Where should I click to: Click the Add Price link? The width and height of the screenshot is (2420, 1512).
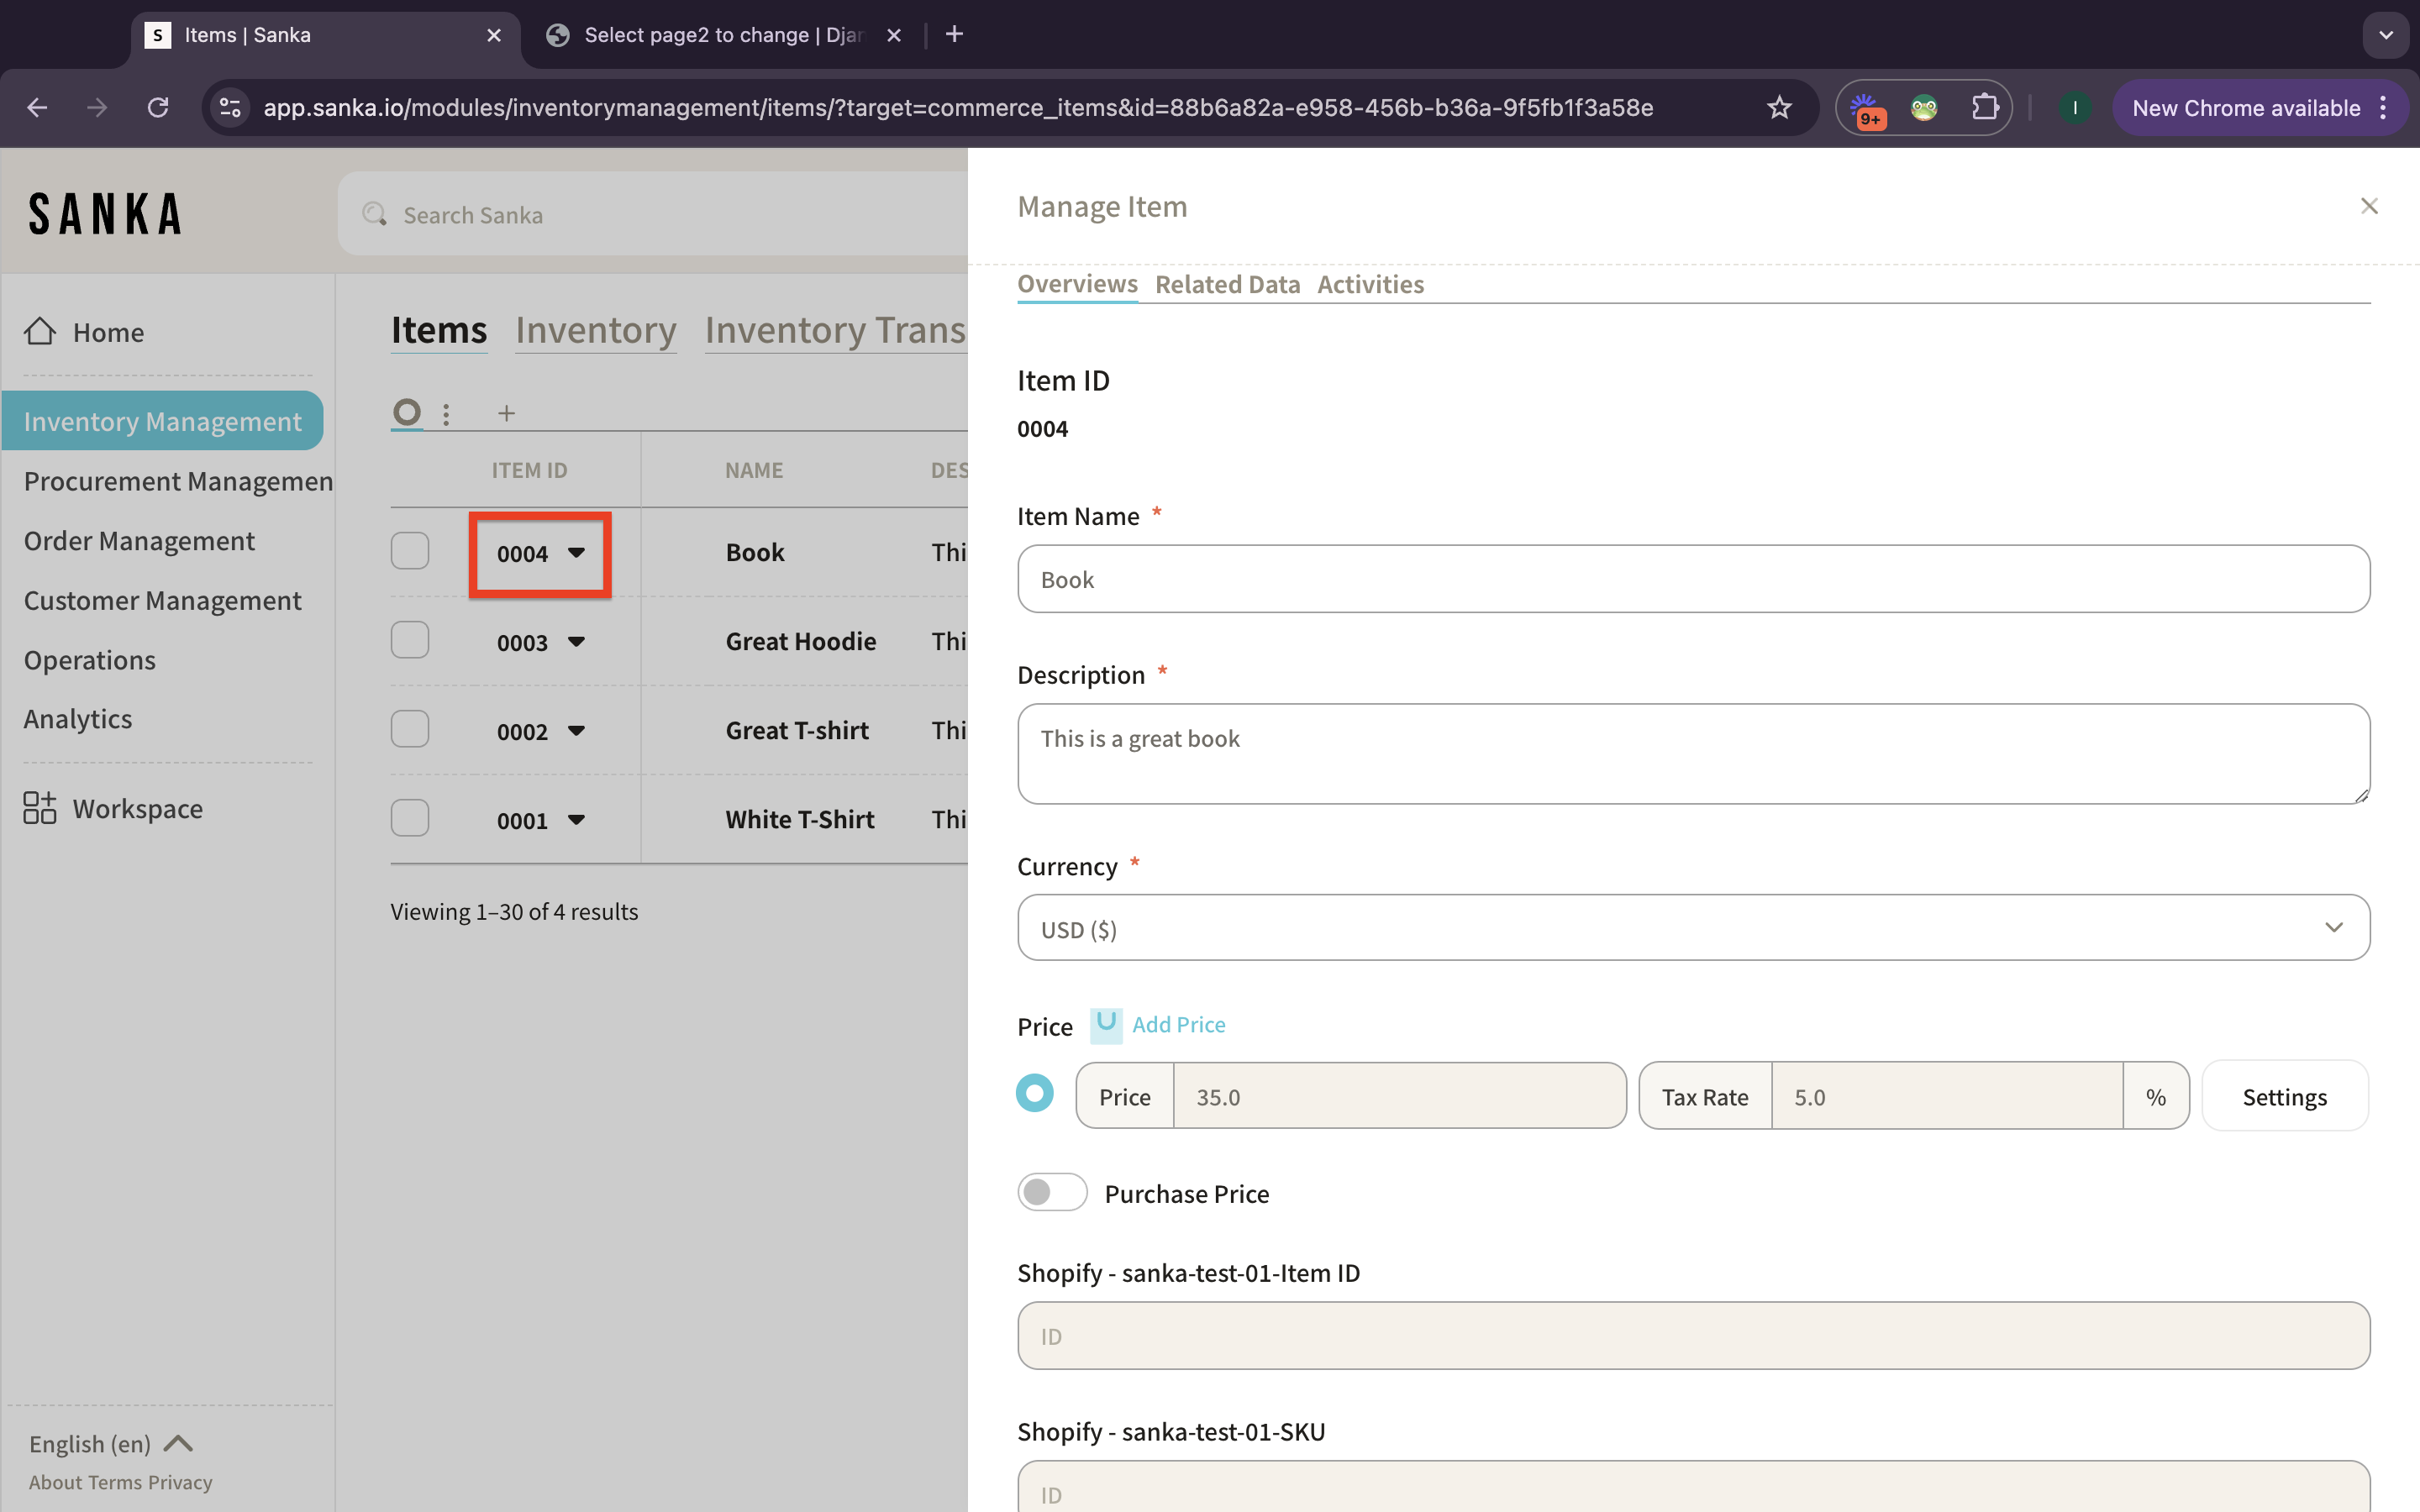point(1177,1025)
